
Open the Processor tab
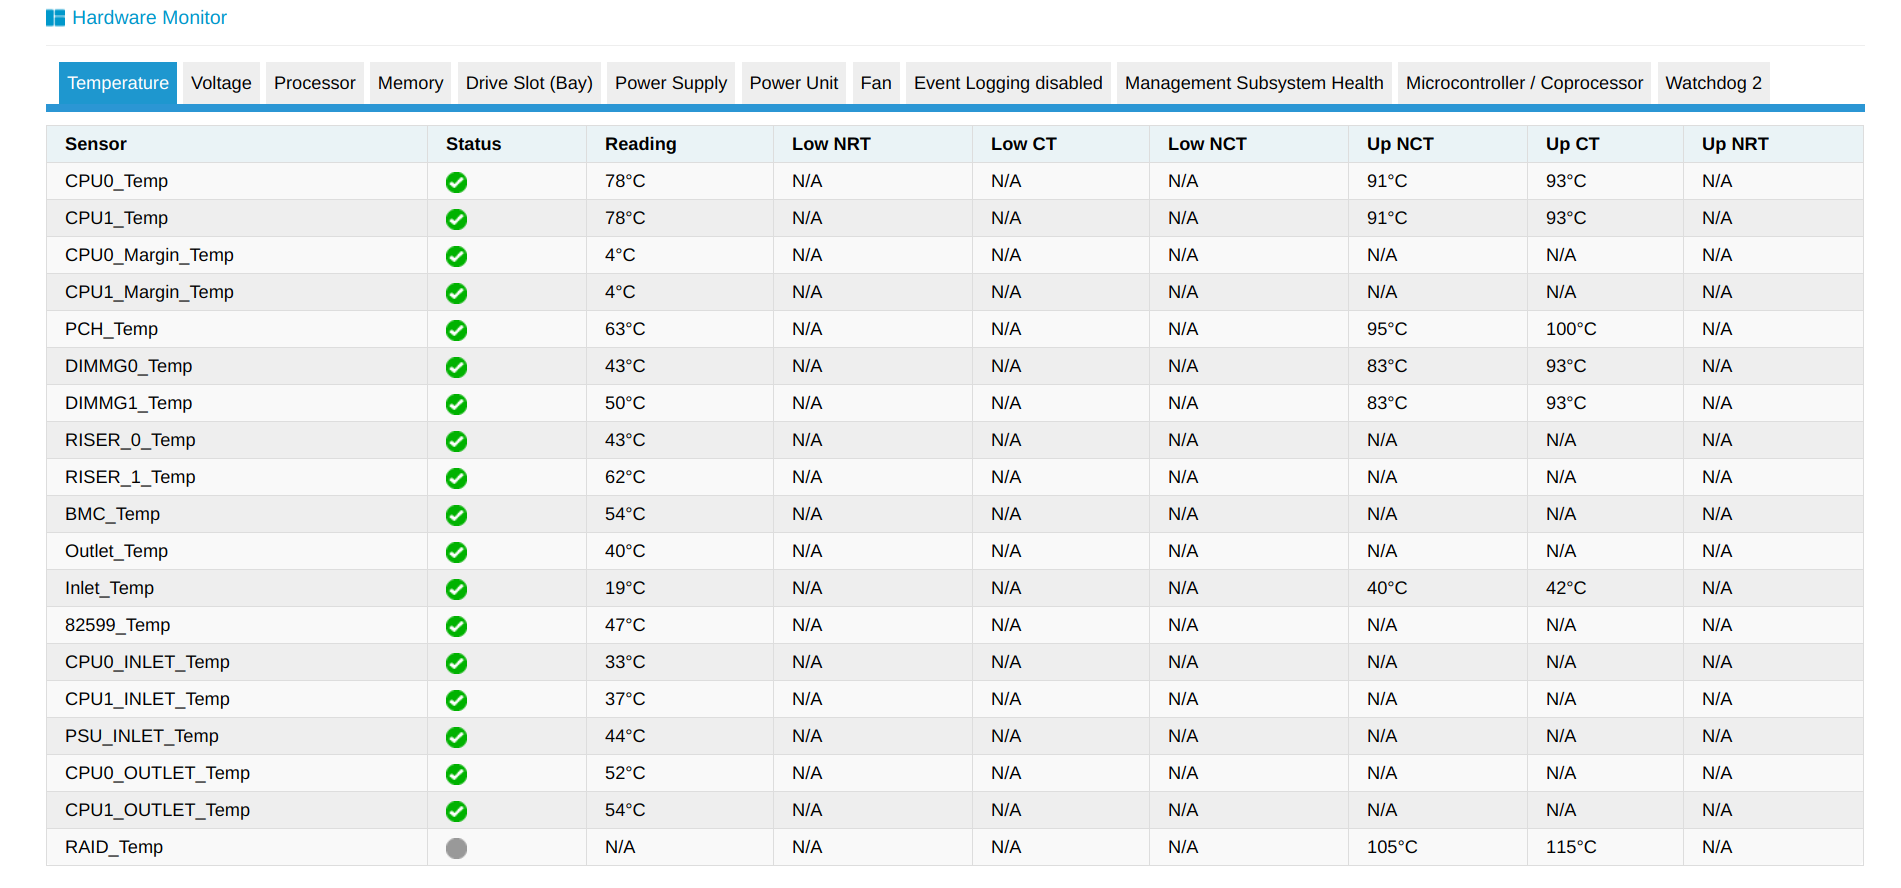coord(315,83)
